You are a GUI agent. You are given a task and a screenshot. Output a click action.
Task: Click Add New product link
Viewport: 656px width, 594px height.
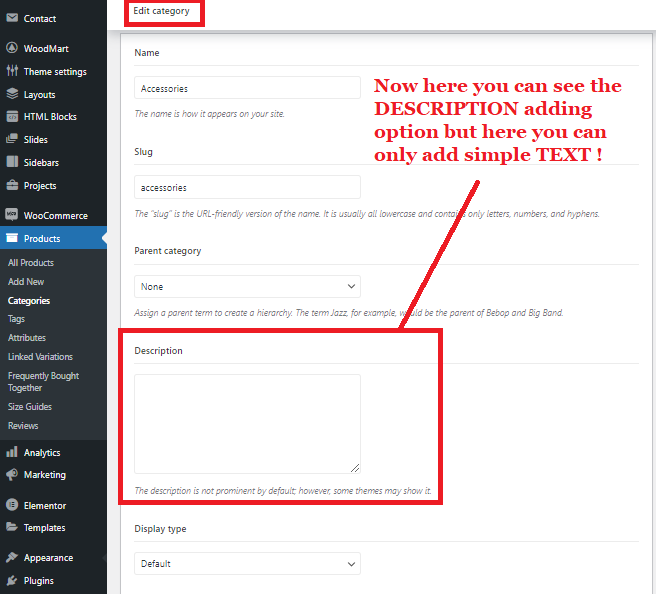(26, 282)
